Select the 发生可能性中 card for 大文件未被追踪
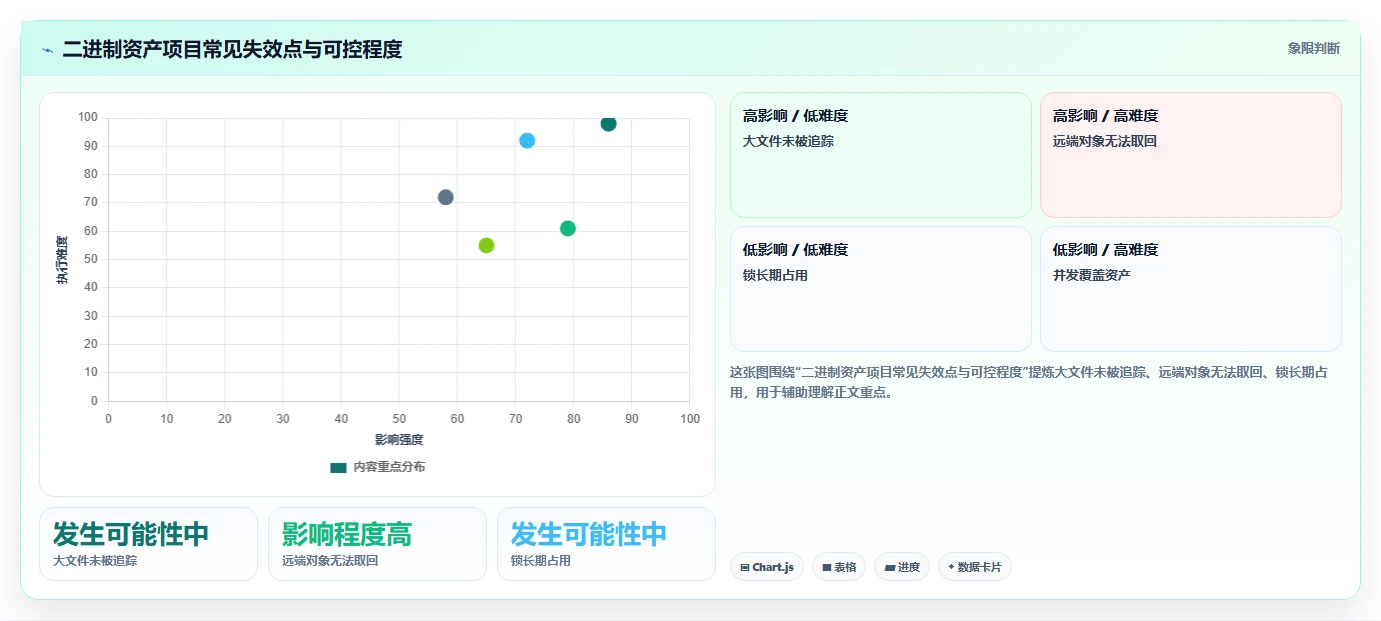Screen dimensions: 1381x621 coord(148,544)
